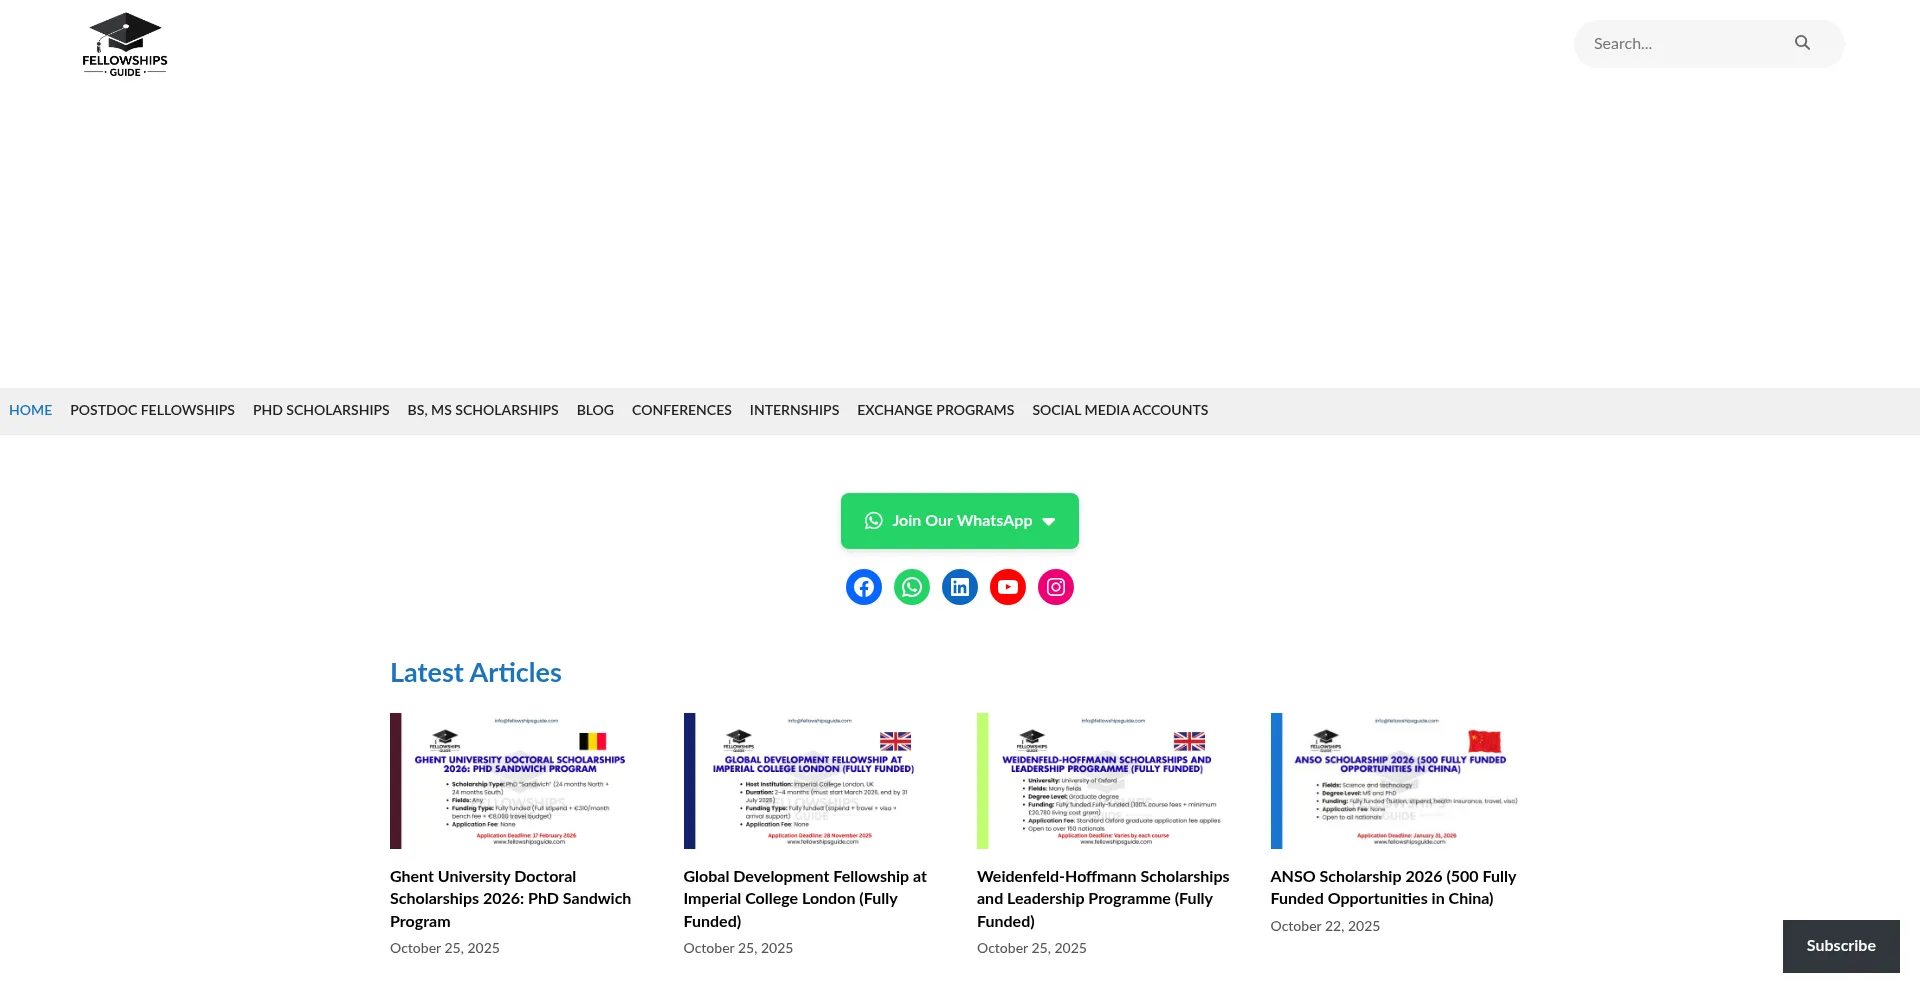Open the LinkedIn social icon
The height and width of the screenshot is (993, 1920).
point(959,587)
